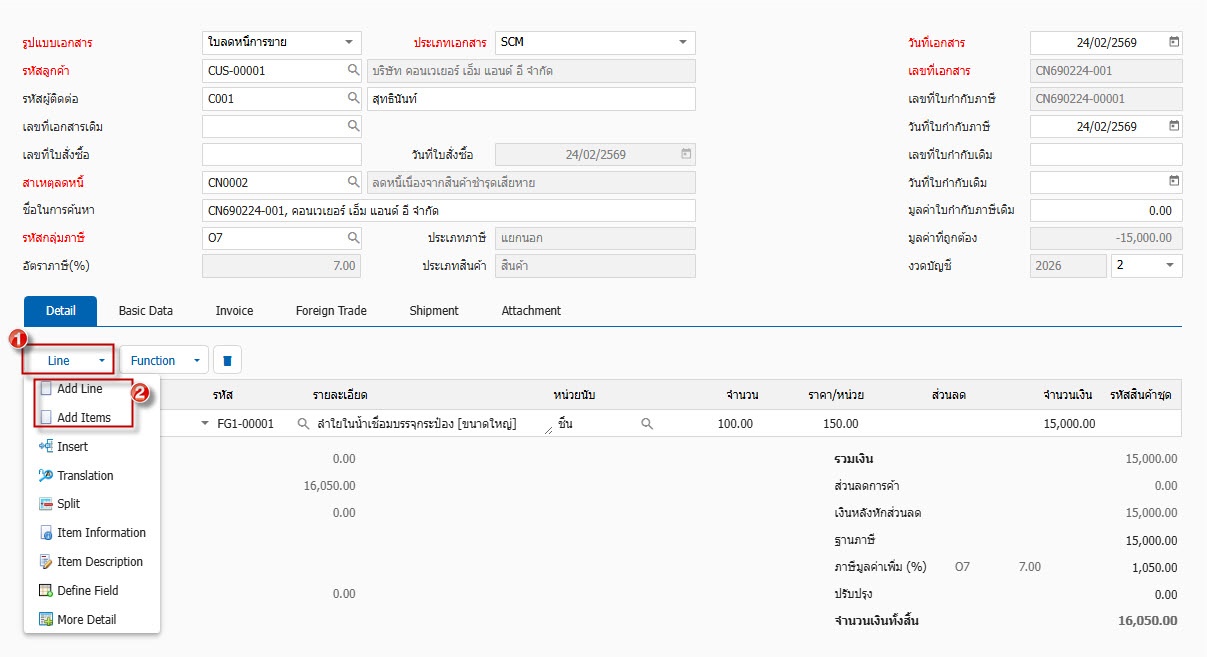Open the accounting period number dropdown
Image resolution: width=1207 pixels, height=657 pixels.
pyautogui.click(x=1170, y=266)
